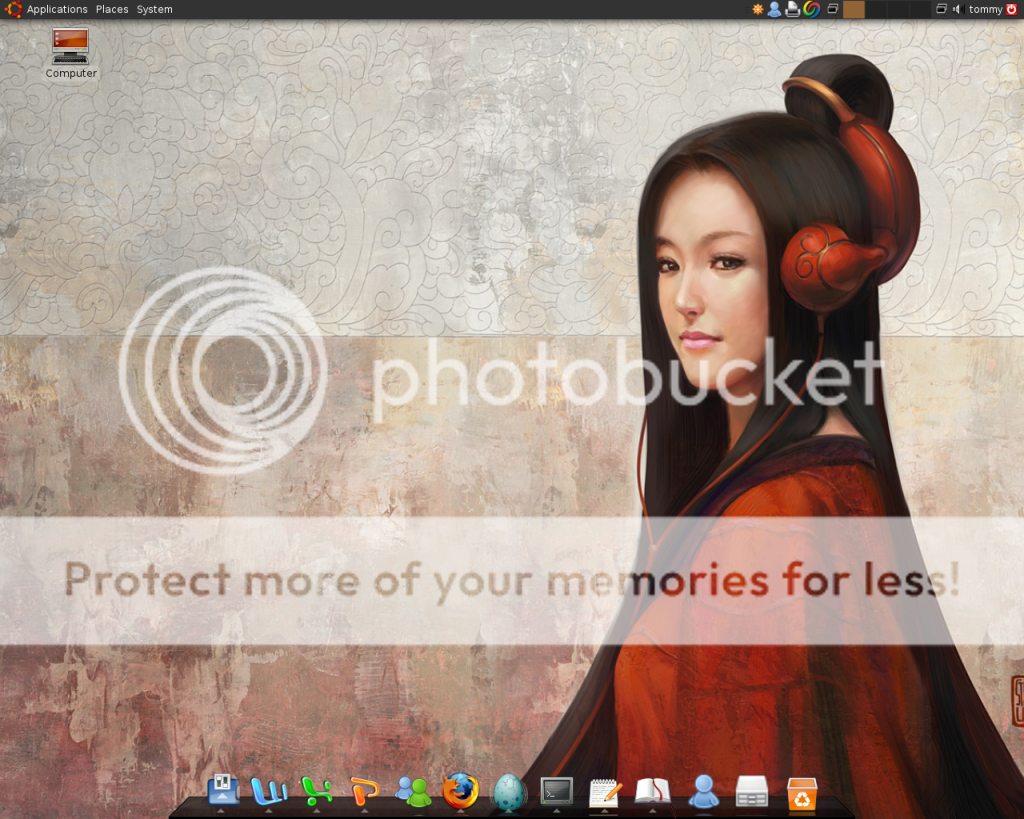This screenshot has width=1024, height=819.
Task: Click the Google Desktop swirl tray icon
Action: [811, 9]
